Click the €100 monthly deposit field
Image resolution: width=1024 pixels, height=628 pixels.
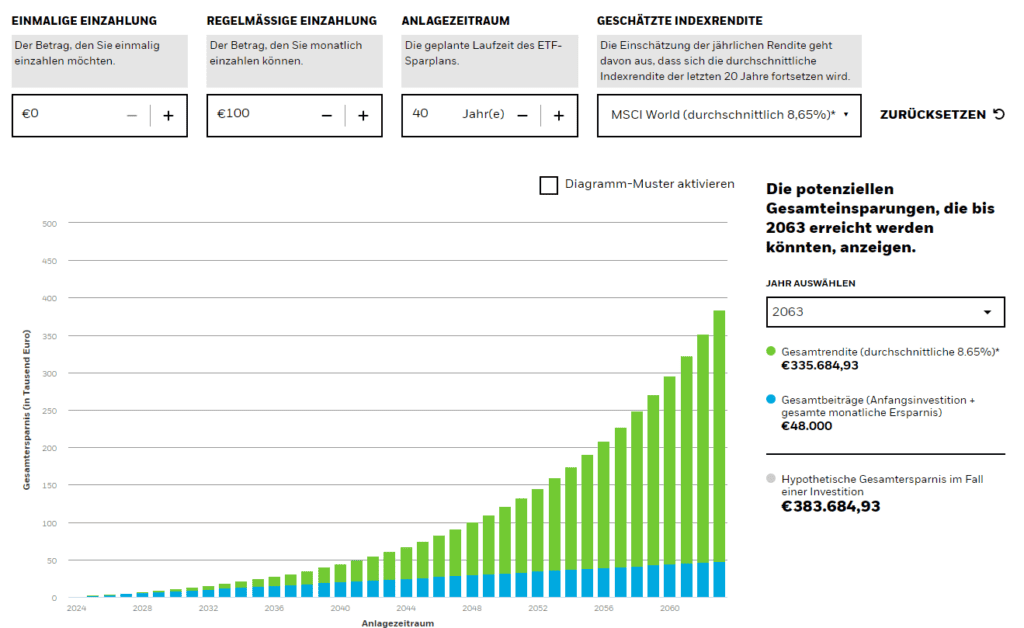click(x=260, y=115)
